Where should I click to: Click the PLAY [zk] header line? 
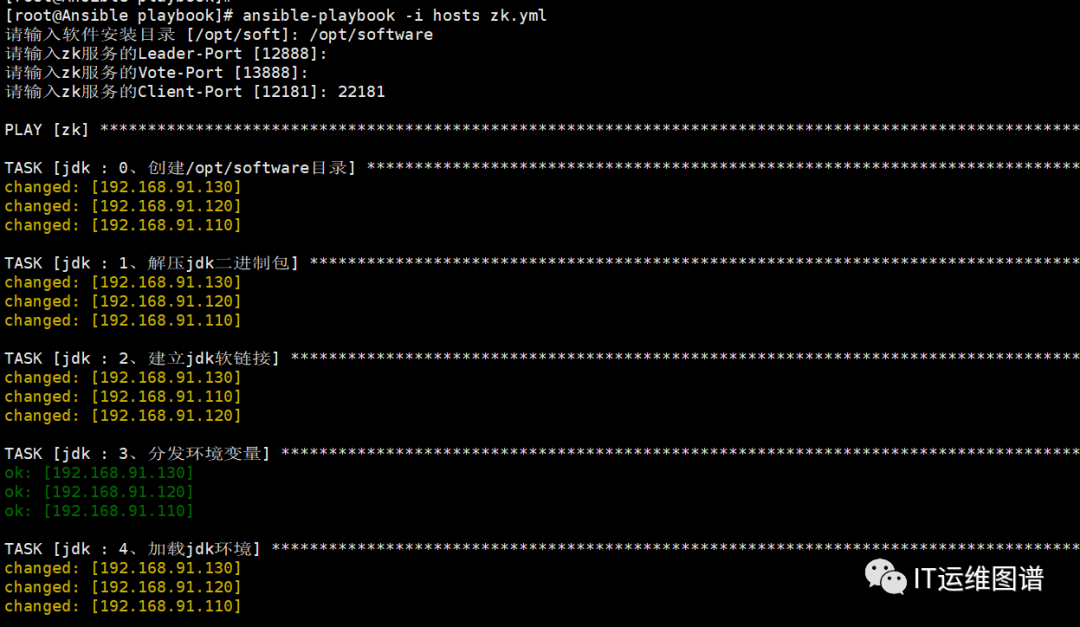tap(542, 130)
